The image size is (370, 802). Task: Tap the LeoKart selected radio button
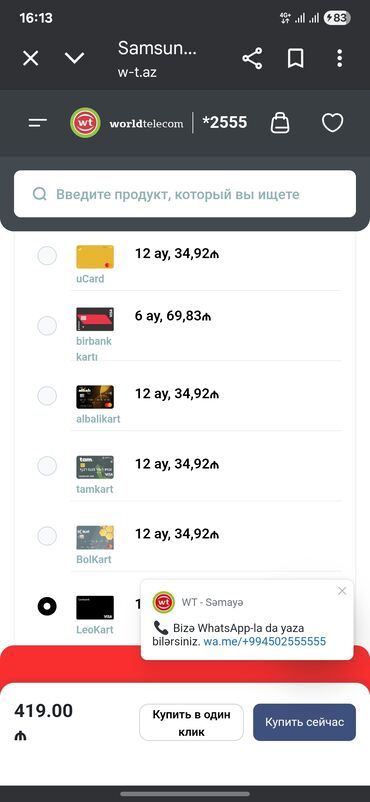[x=47, y=606]
